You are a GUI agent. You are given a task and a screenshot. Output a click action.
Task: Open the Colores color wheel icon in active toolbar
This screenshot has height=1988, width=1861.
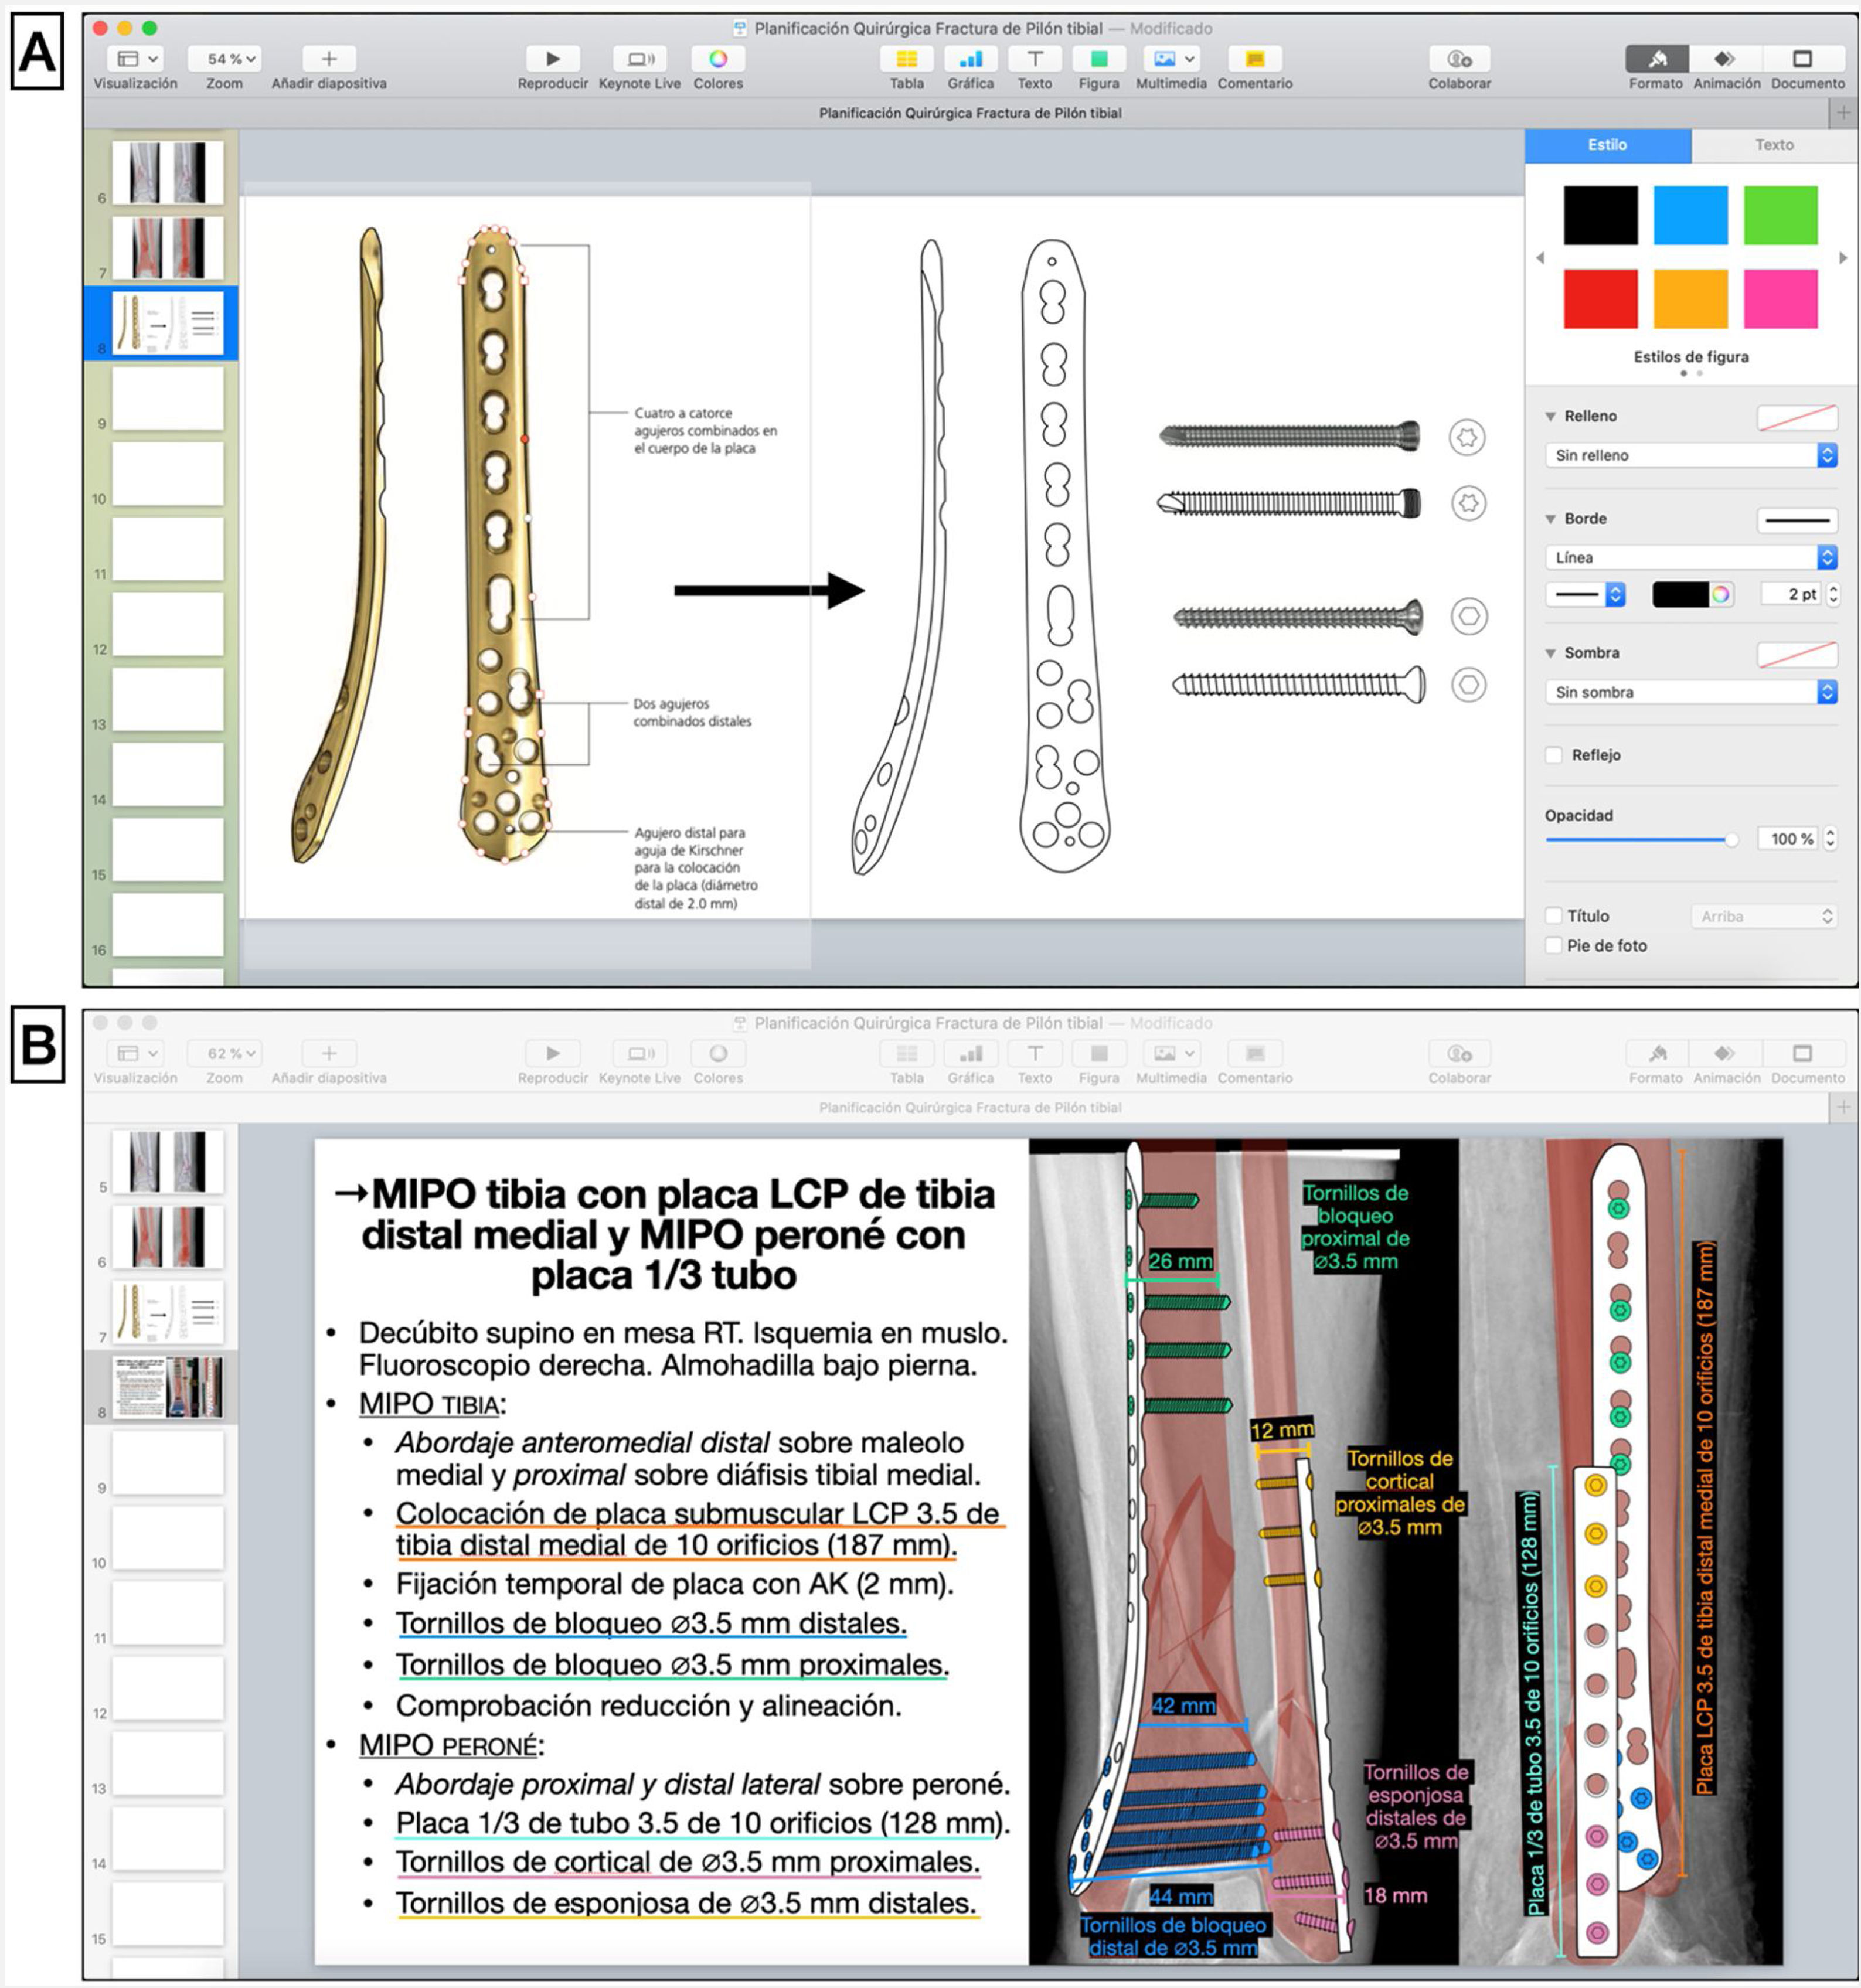[x=717, y=59]
